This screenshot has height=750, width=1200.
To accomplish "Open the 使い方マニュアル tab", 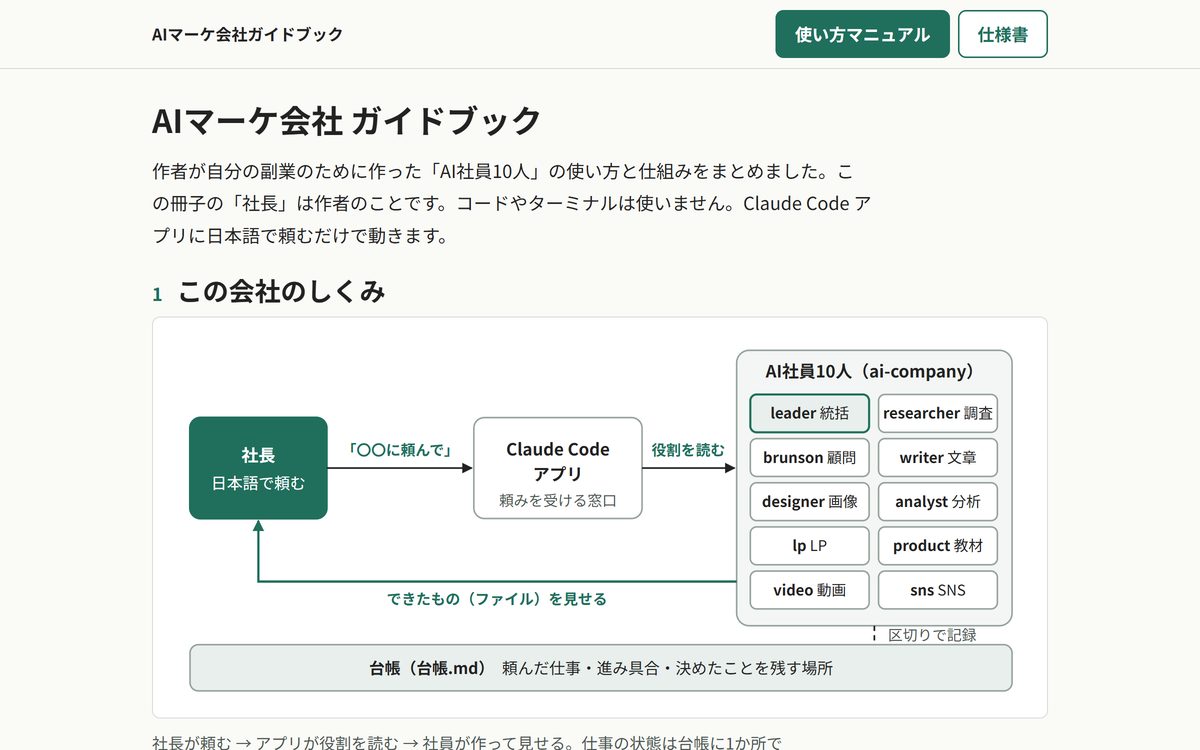I will pos(862,34).
